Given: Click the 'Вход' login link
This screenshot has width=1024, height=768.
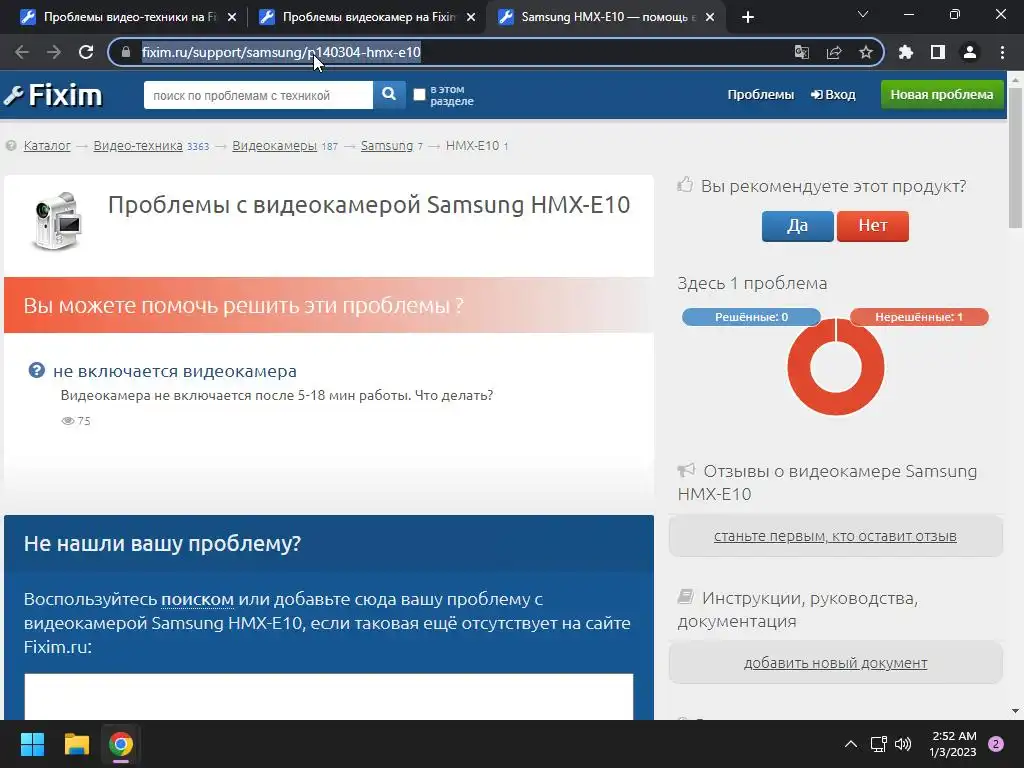Looking at the screenshot, I should point(833,95).
